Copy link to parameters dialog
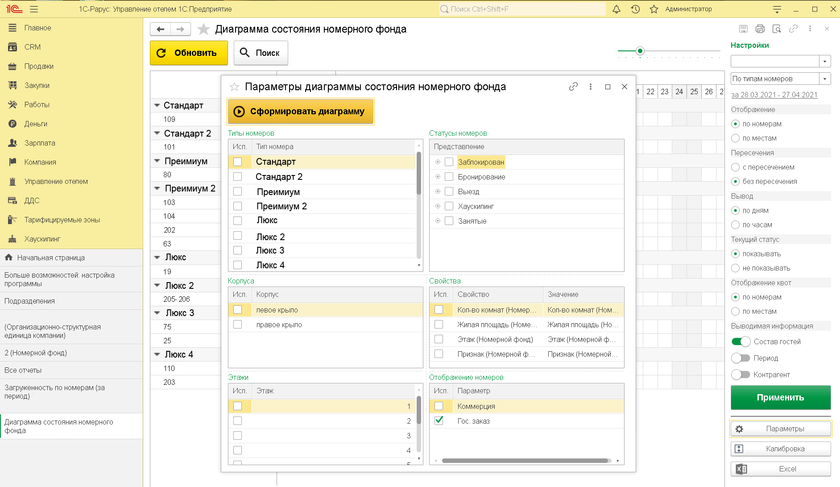Screen dimensions: 840x487 [574, 87]
